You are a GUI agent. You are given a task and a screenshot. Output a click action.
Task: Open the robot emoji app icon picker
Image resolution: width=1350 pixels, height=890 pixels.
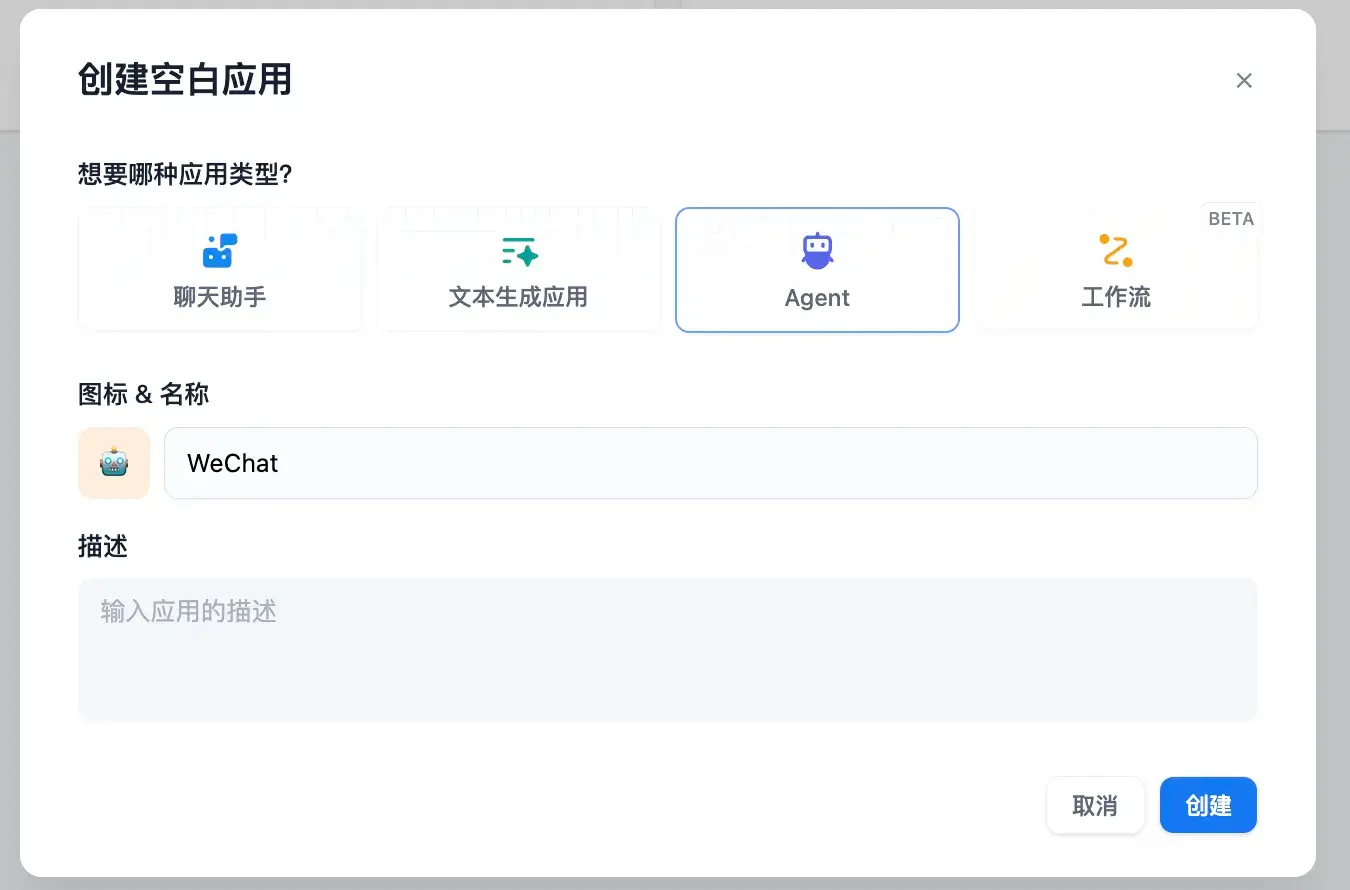(x=114, y=463)
